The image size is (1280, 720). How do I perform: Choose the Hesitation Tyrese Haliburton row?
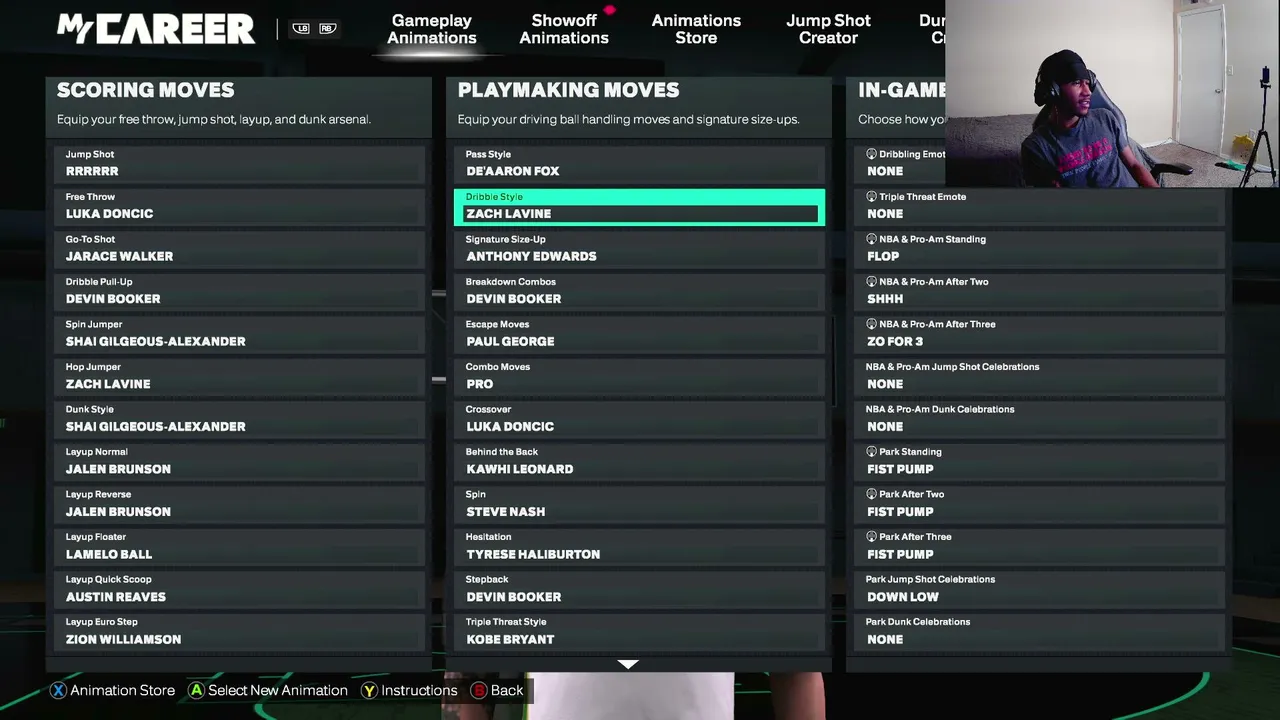pyautogui.click(x=639, y=546)
